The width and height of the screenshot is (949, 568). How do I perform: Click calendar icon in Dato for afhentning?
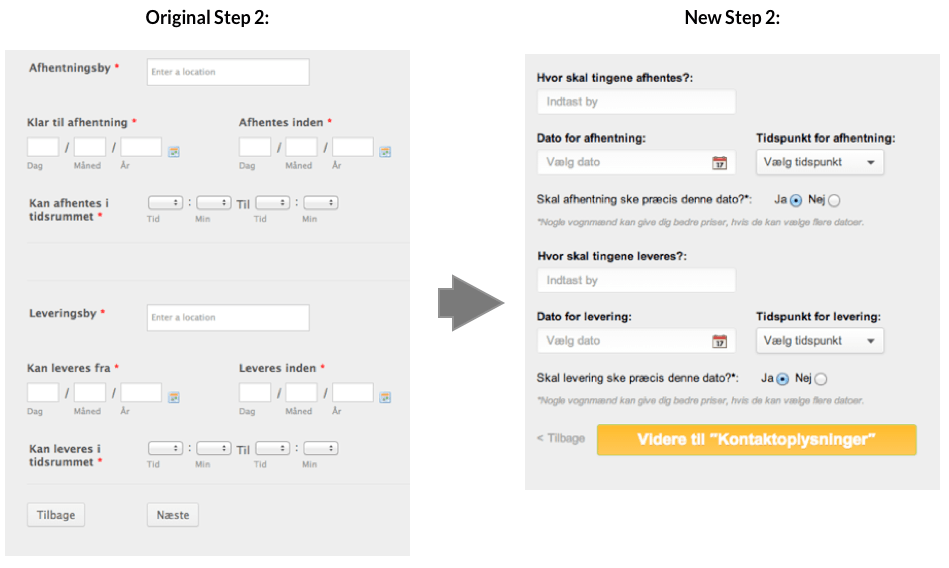[719, 163]
